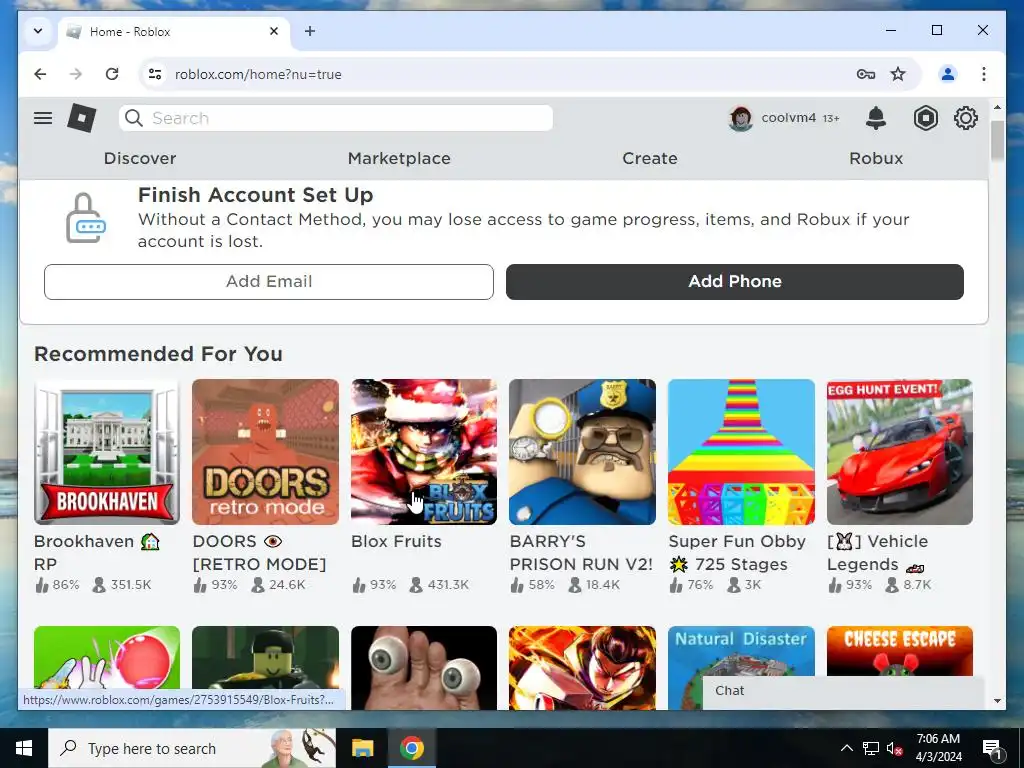Show hidden system tray icons
Screen dimensions: 1024x768
click(846, 748)
